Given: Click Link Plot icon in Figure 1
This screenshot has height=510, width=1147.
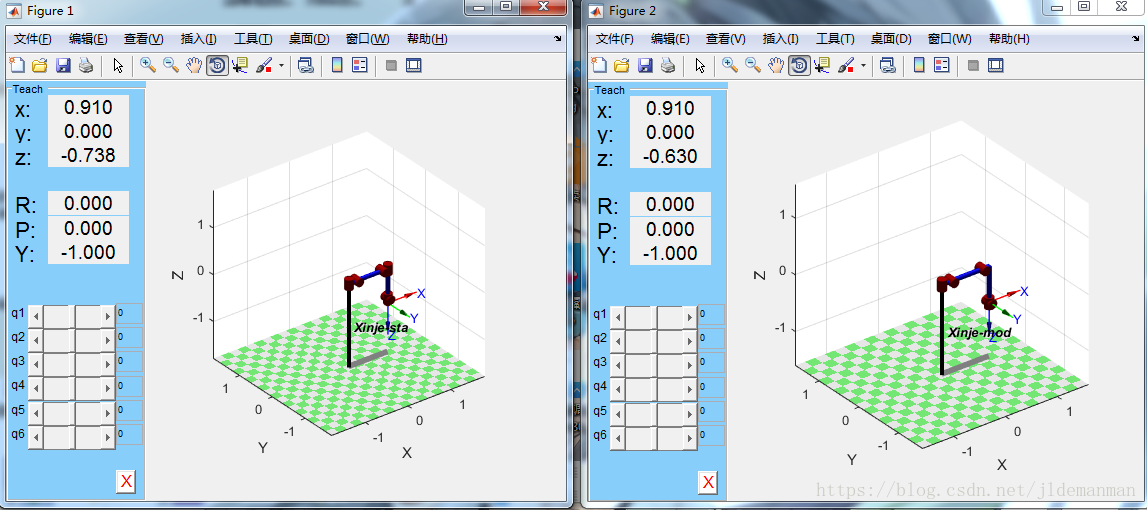Looking at the screenshot, I should pos(306,66).
